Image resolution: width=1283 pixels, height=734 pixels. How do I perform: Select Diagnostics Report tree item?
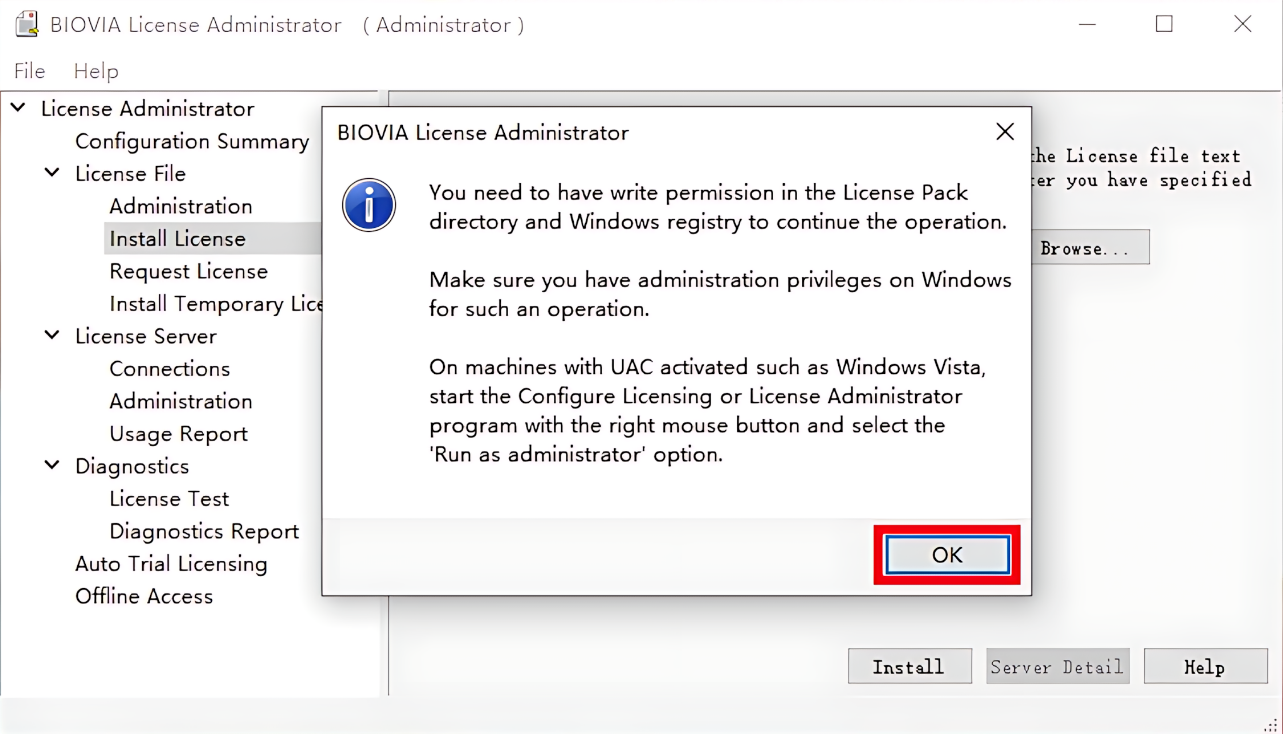(x=204, y=531)
